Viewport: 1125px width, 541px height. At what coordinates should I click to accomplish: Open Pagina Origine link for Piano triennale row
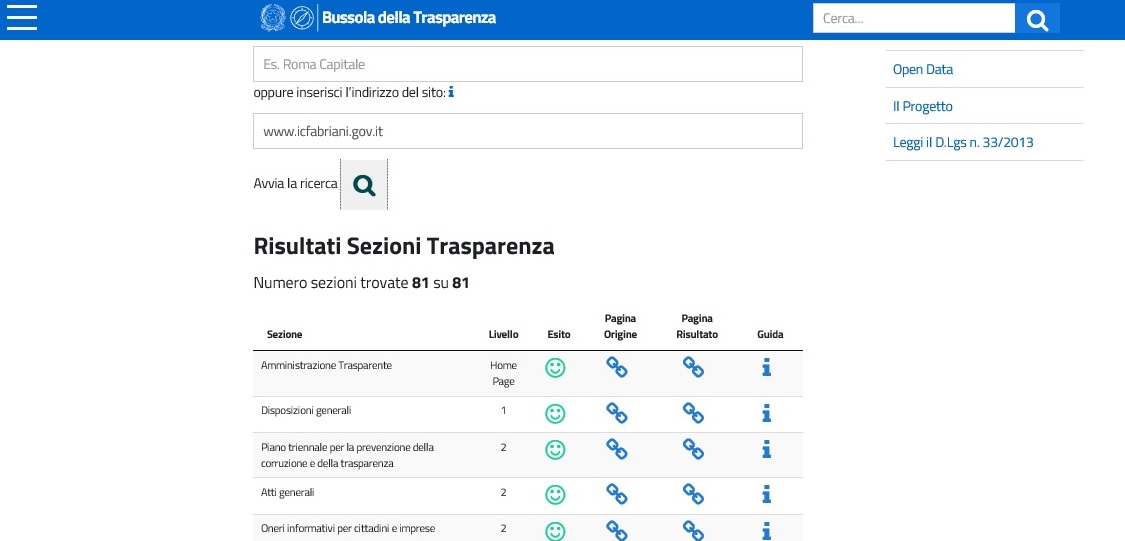coord(617,449)
